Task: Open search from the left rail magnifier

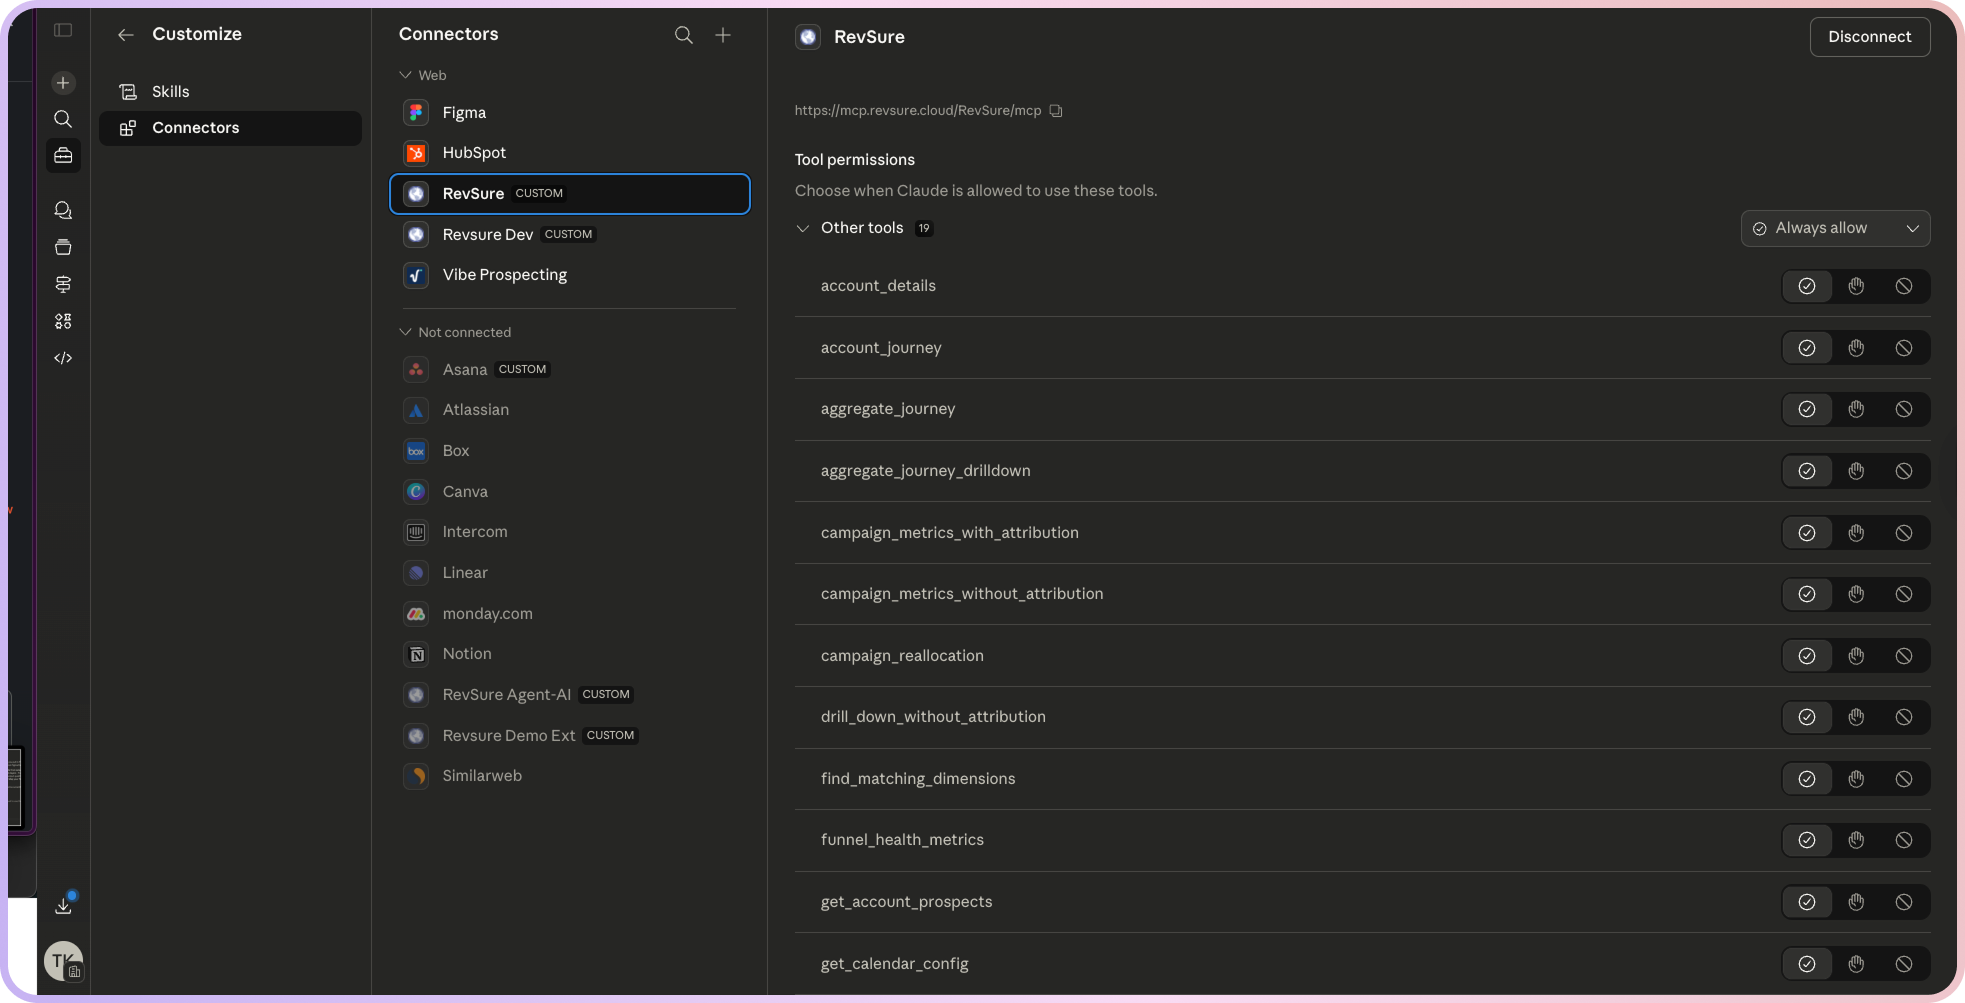Action: (x=63, y=119)
